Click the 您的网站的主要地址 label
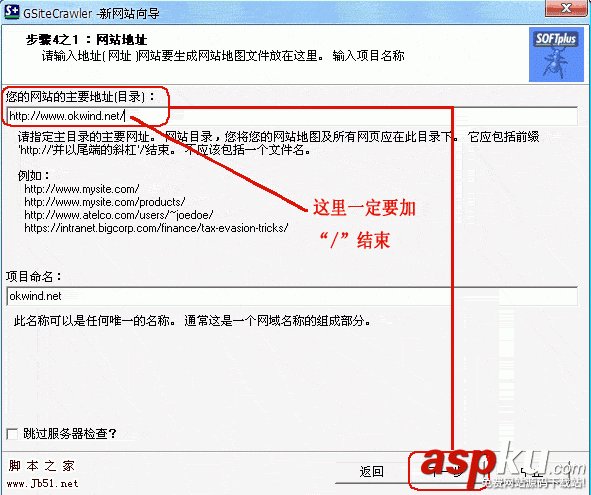Viewport: 591px width, 495px height. pos(80,97)
